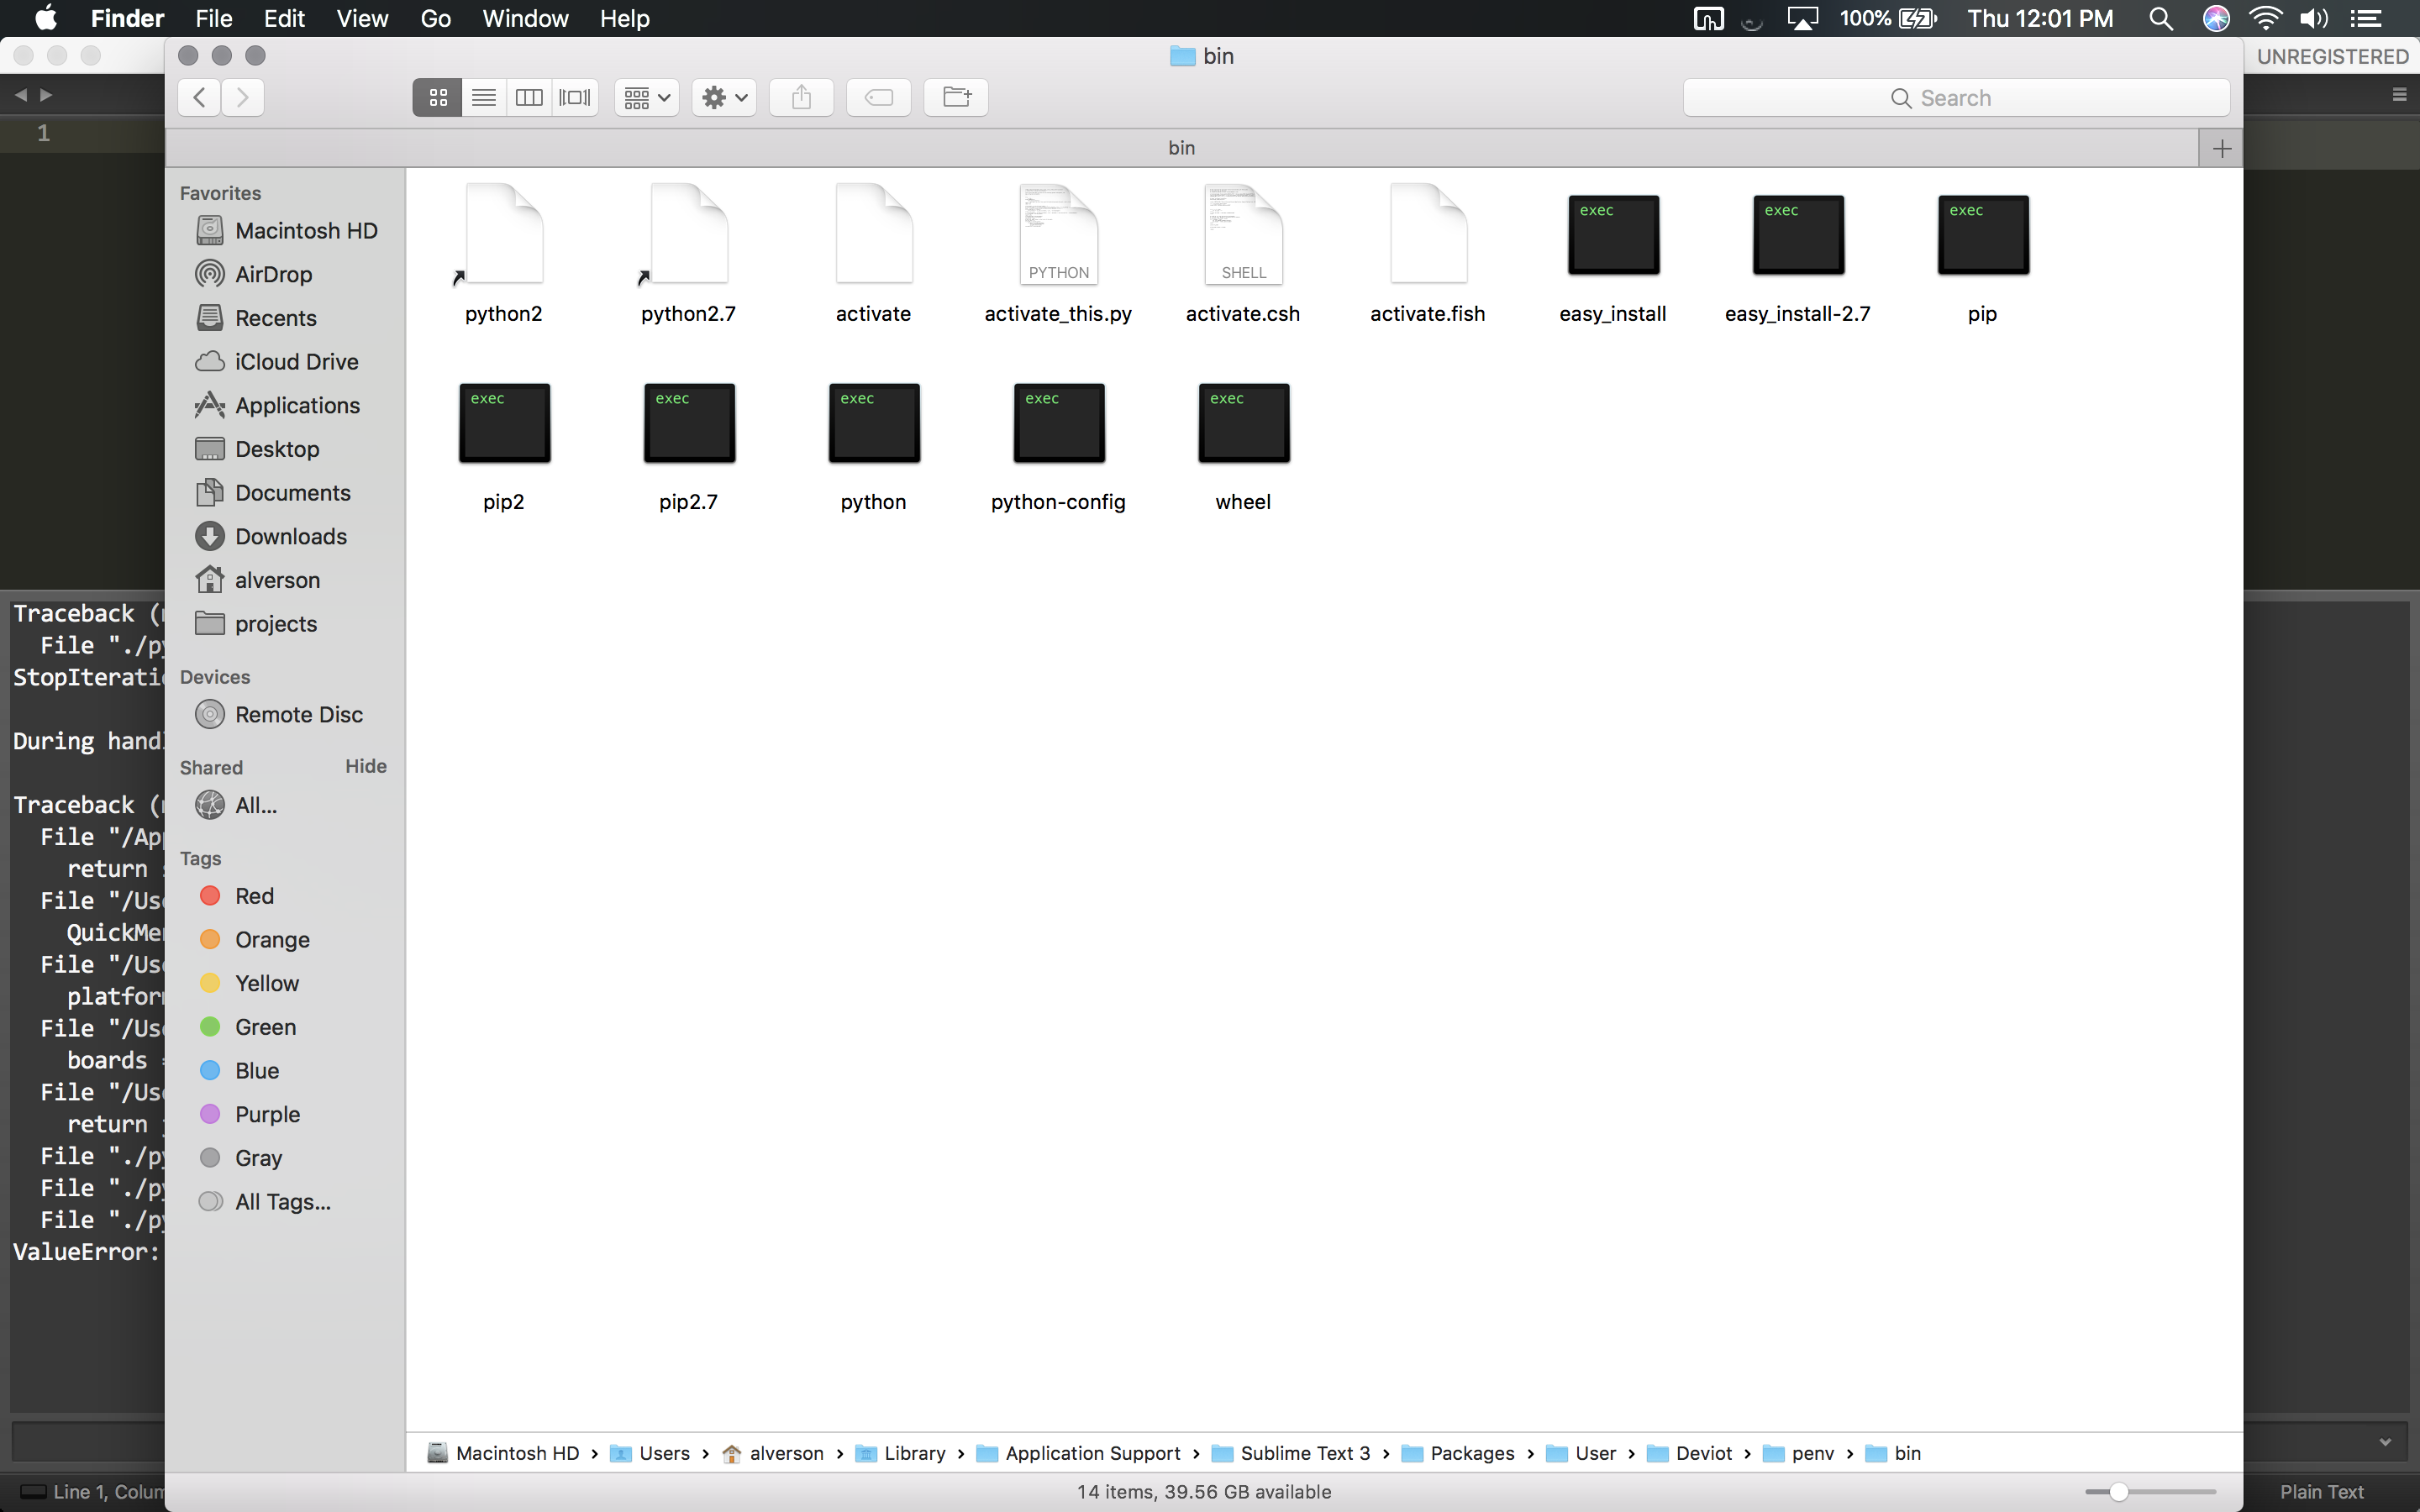
Task: Switch to list view
Action: [x=483, y=97]
